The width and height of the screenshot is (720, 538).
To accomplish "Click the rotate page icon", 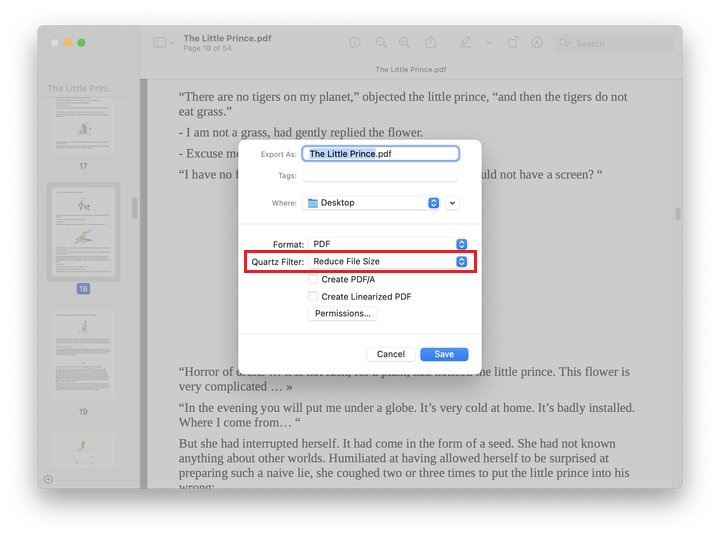I will coord(513,43).
